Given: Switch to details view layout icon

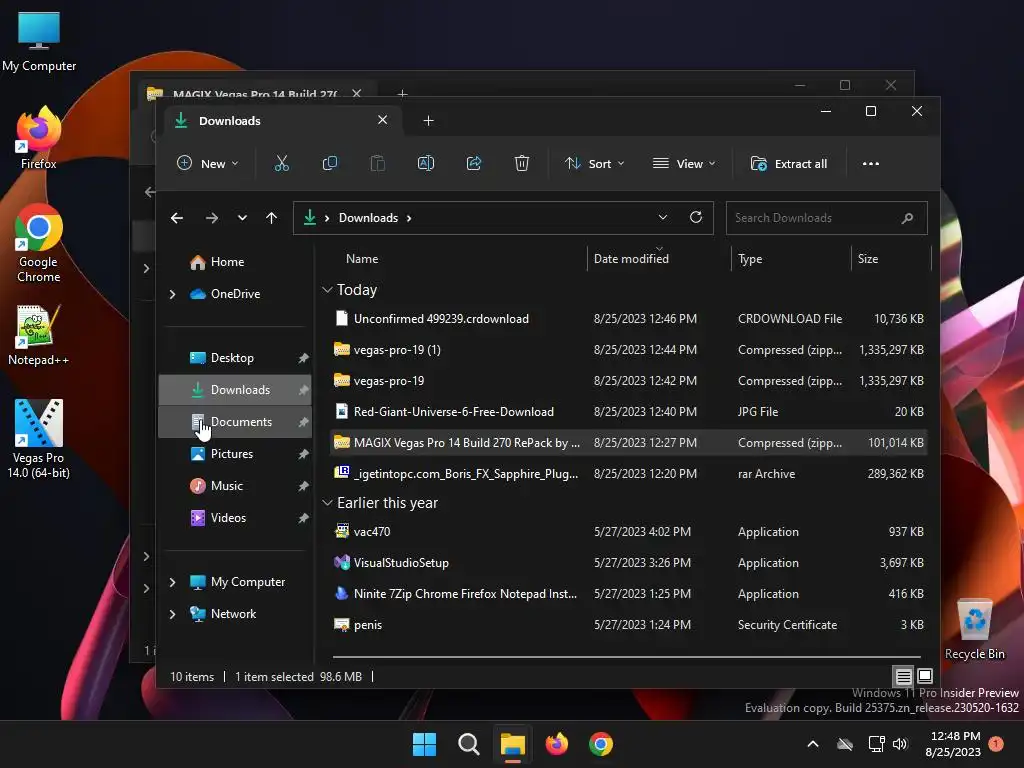Looking at the screenshot, I should coord(903,676).
